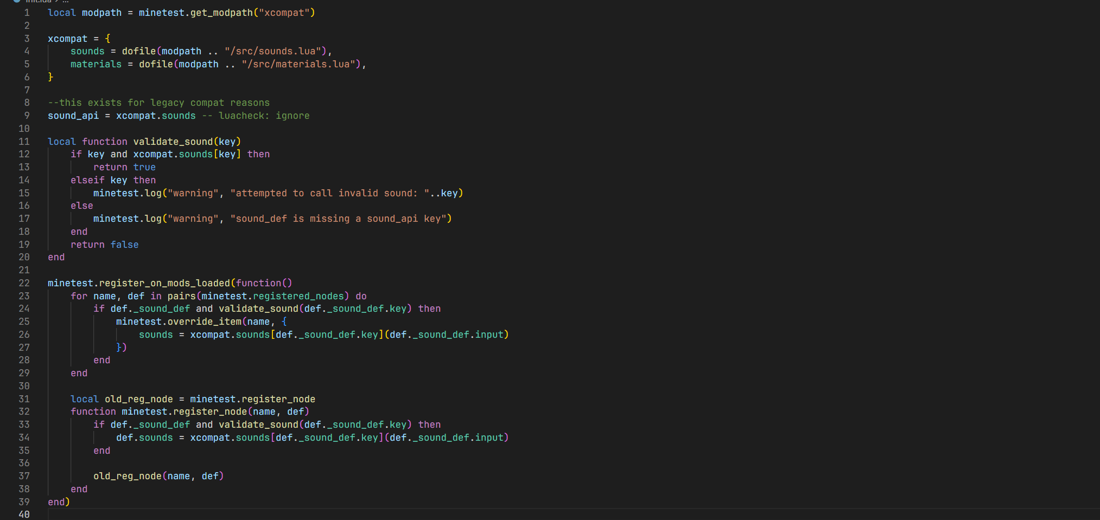Click the "-- luacheck: ignore" comment

coord(255,116)
